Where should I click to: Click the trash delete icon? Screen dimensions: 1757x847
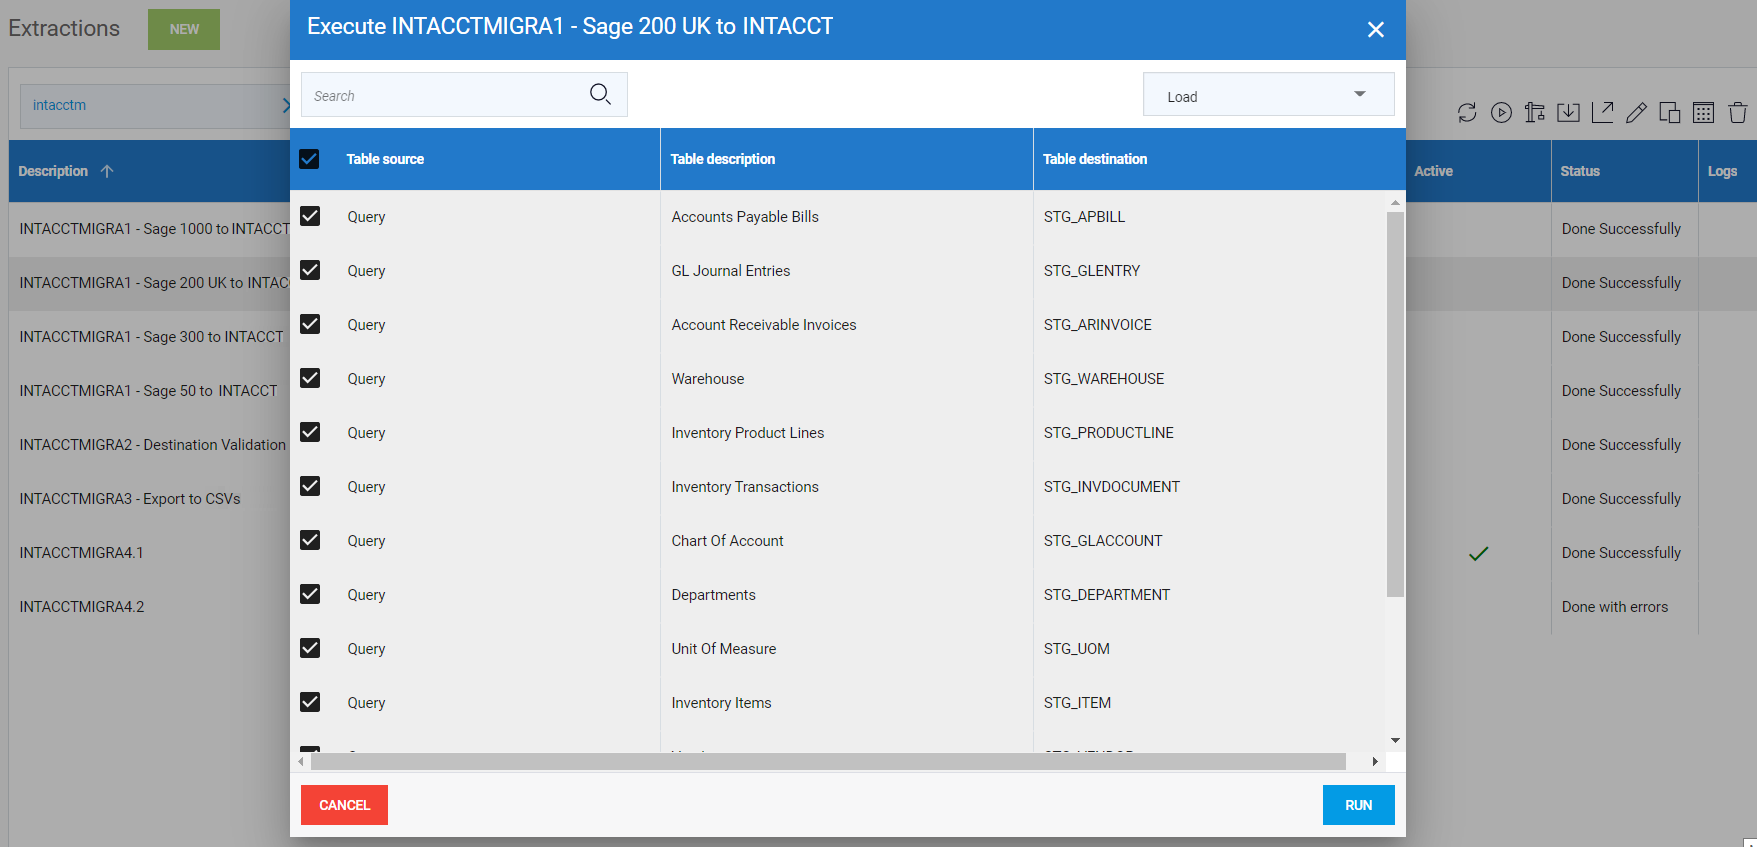click(x=1738, y=113)
